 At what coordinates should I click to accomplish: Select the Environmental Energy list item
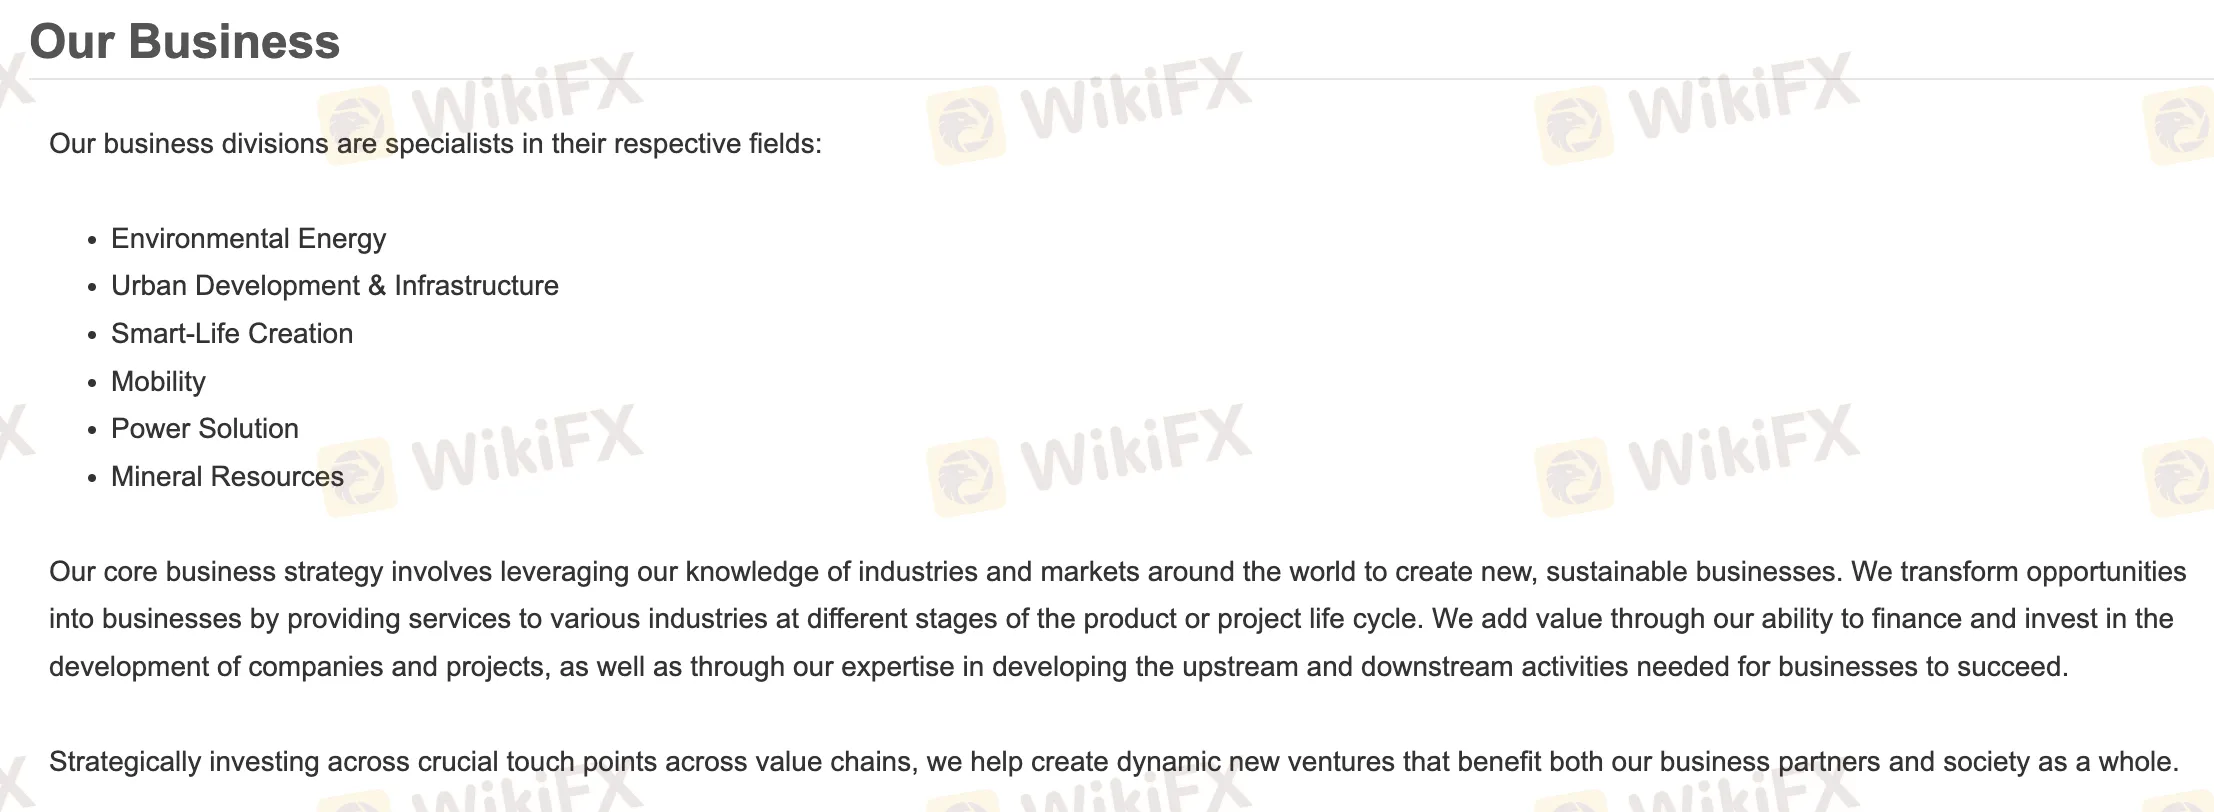[x=248, y=239]
